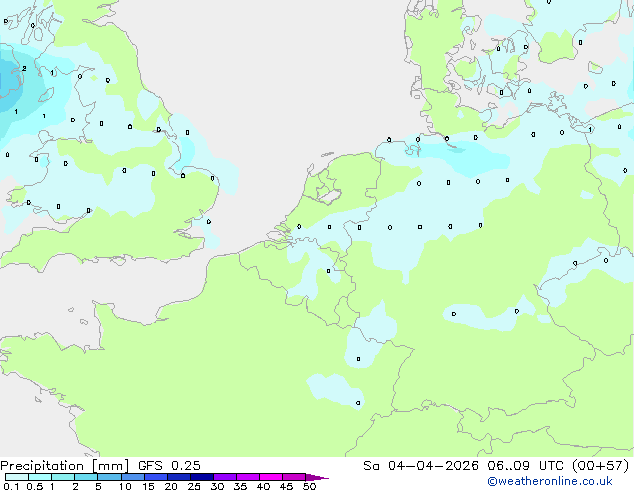Click the '10' legend scale label
This screenshot has height=490, width=634.
pos(125,486)
